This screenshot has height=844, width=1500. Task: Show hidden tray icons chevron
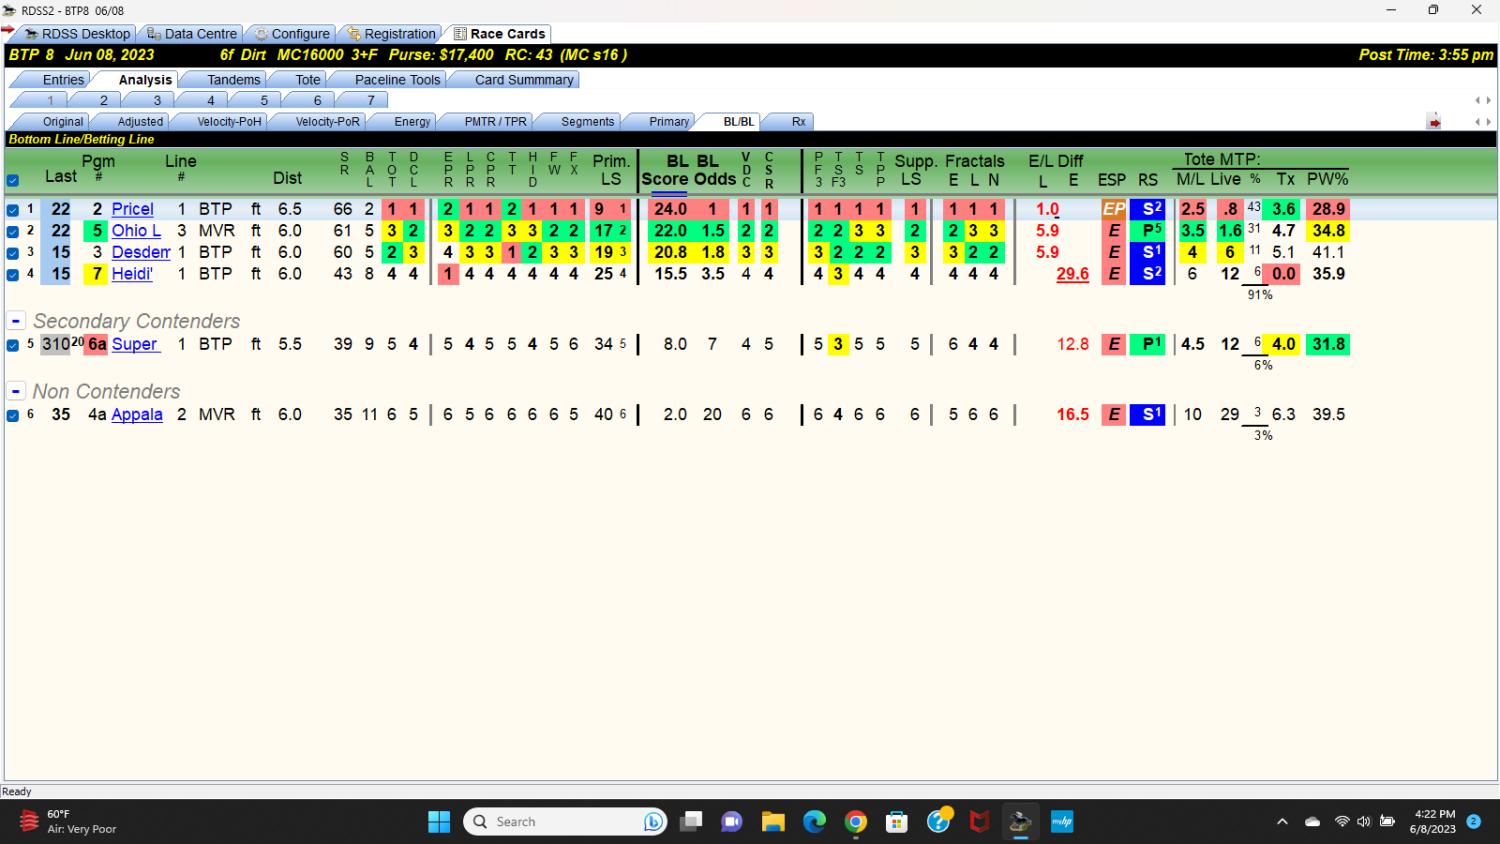tap(1282, 822)
